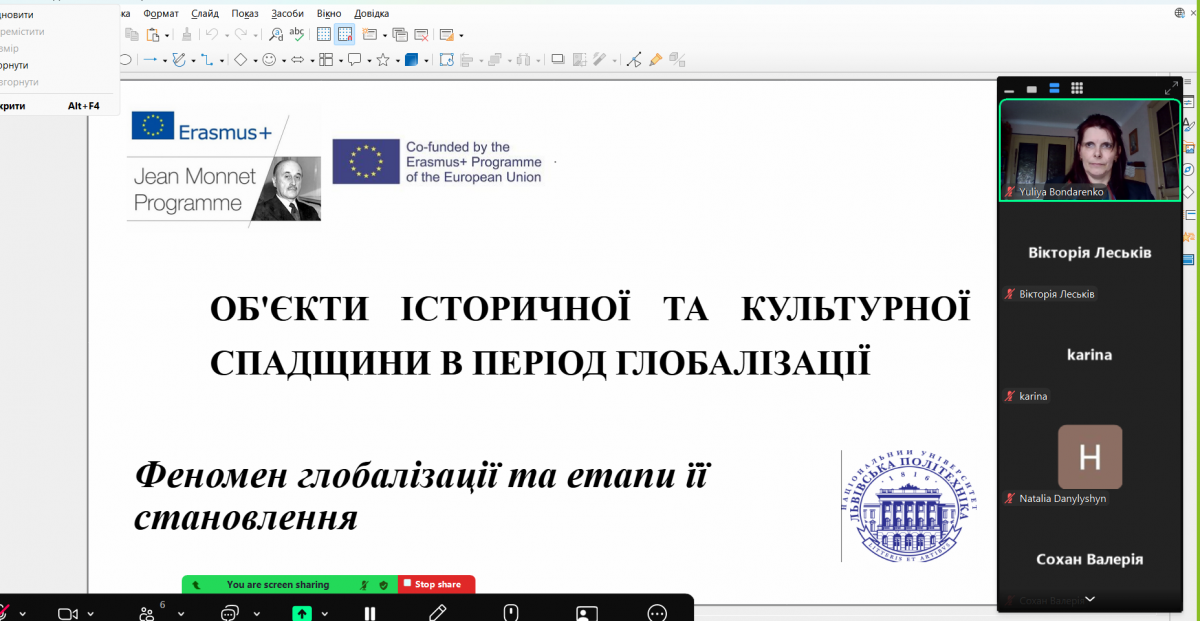Open the Zoom participants panel
1200x621 pixels.
tap(148, 613)
